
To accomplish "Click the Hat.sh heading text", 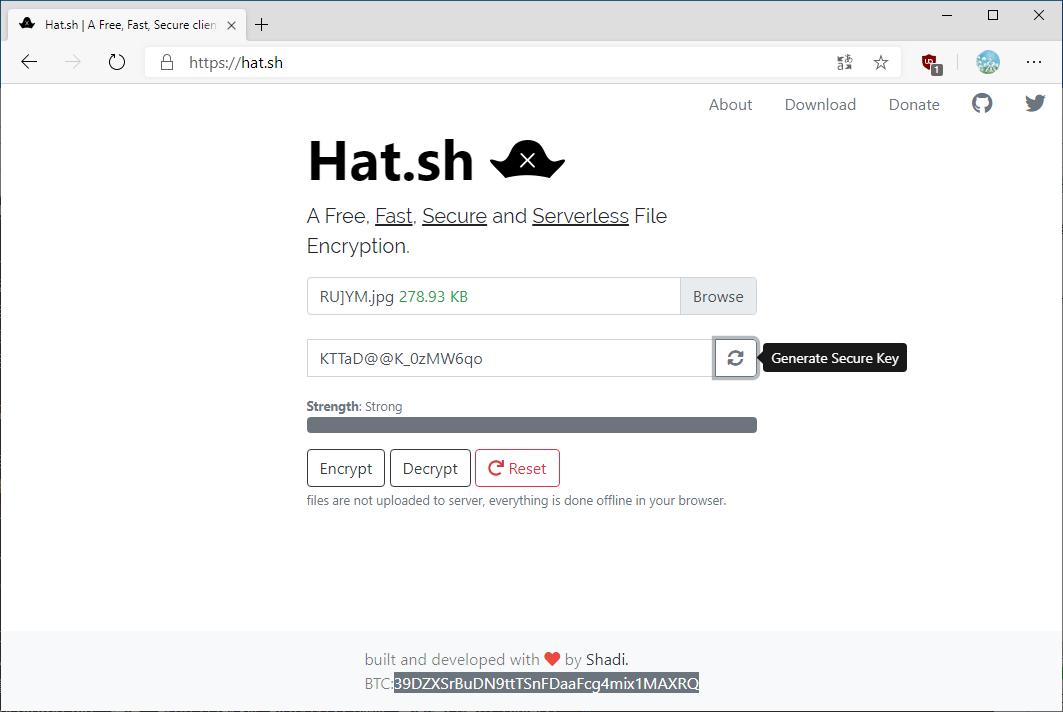I will 390,161.
